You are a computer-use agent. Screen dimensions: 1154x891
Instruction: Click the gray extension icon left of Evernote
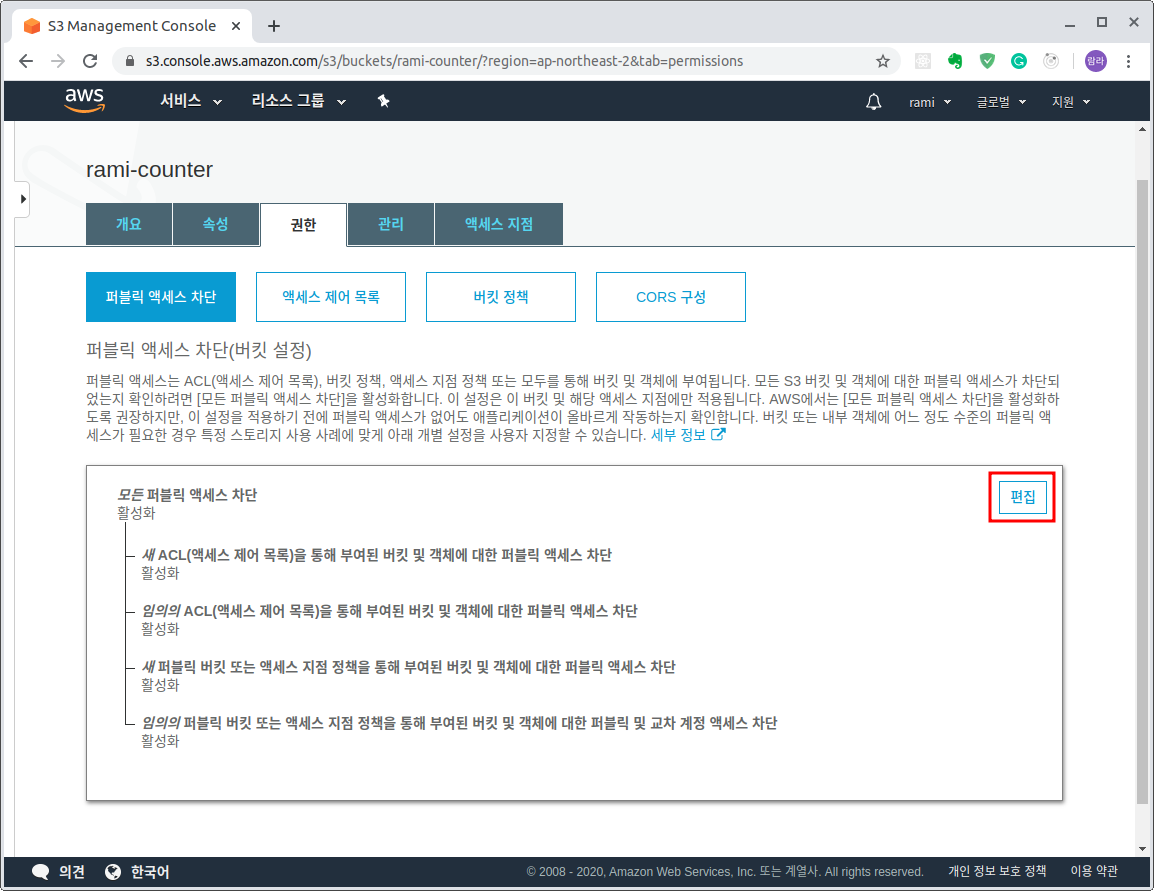(922, 61)
